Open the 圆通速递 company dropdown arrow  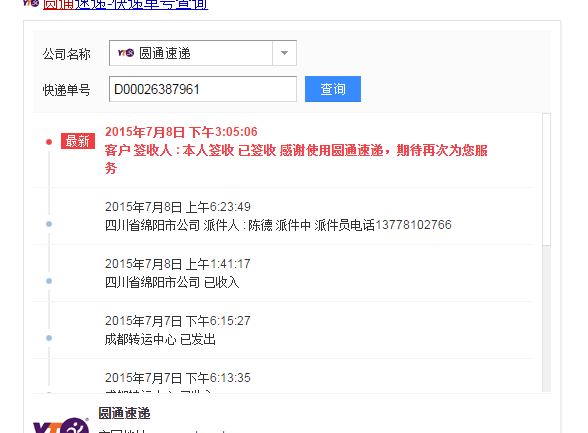click(285, 53)
